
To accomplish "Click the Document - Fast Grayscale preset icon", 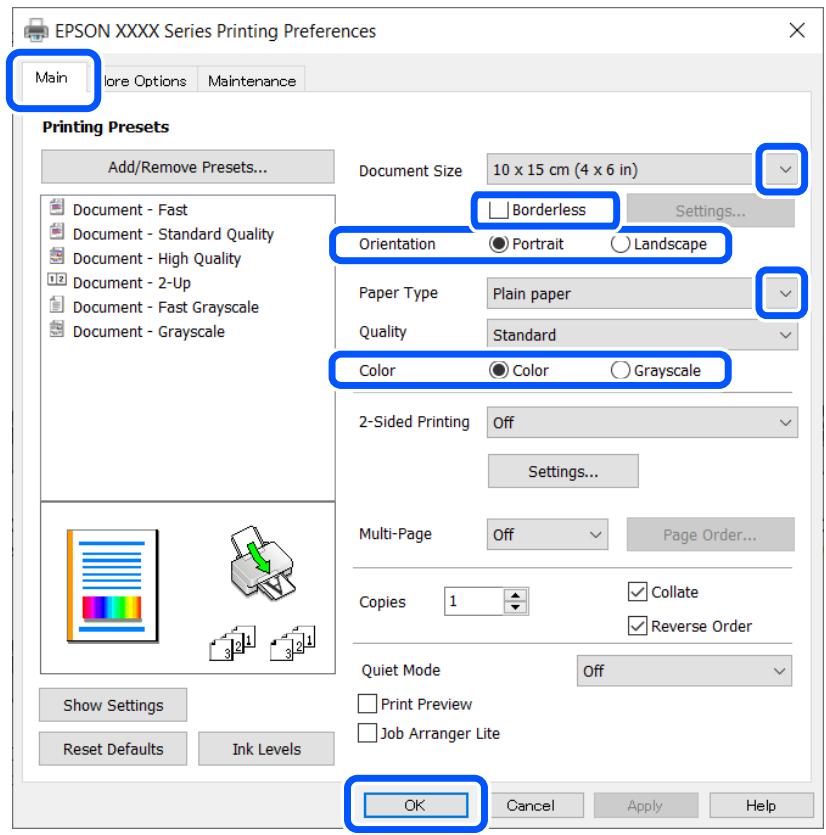I will [x=57, y=305].
